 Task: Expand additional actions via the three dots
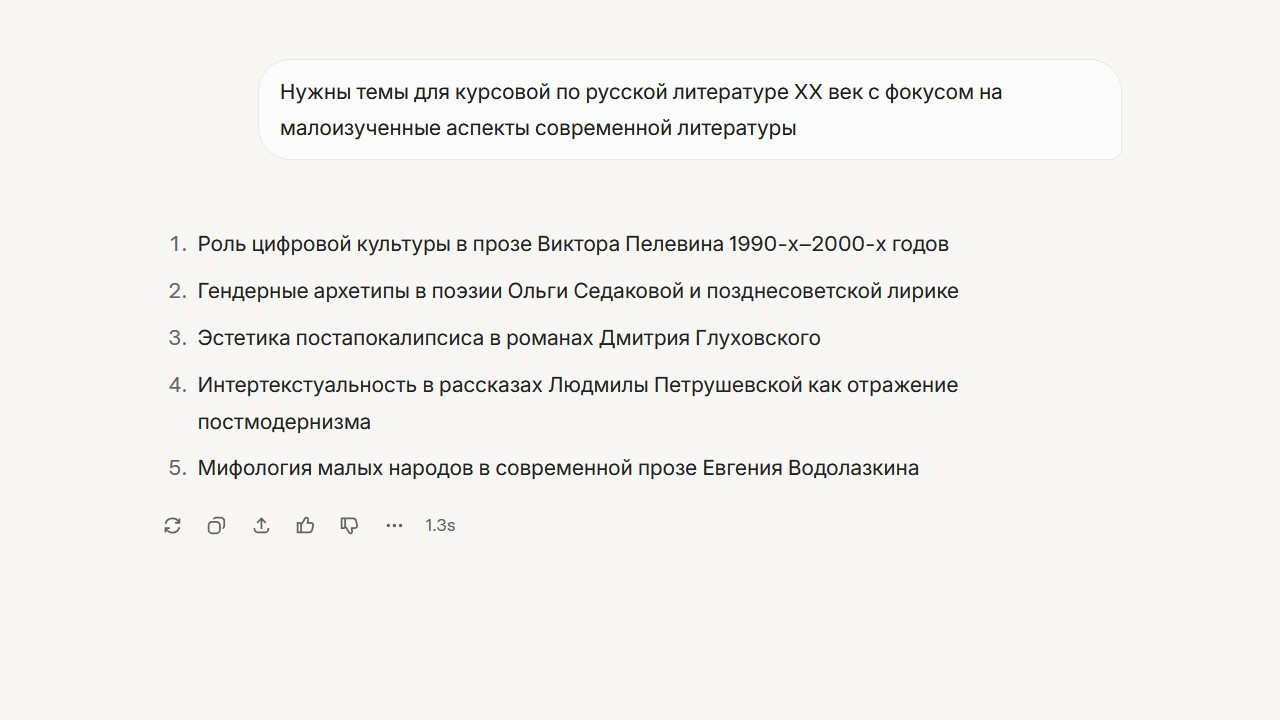tap(394, 525)
